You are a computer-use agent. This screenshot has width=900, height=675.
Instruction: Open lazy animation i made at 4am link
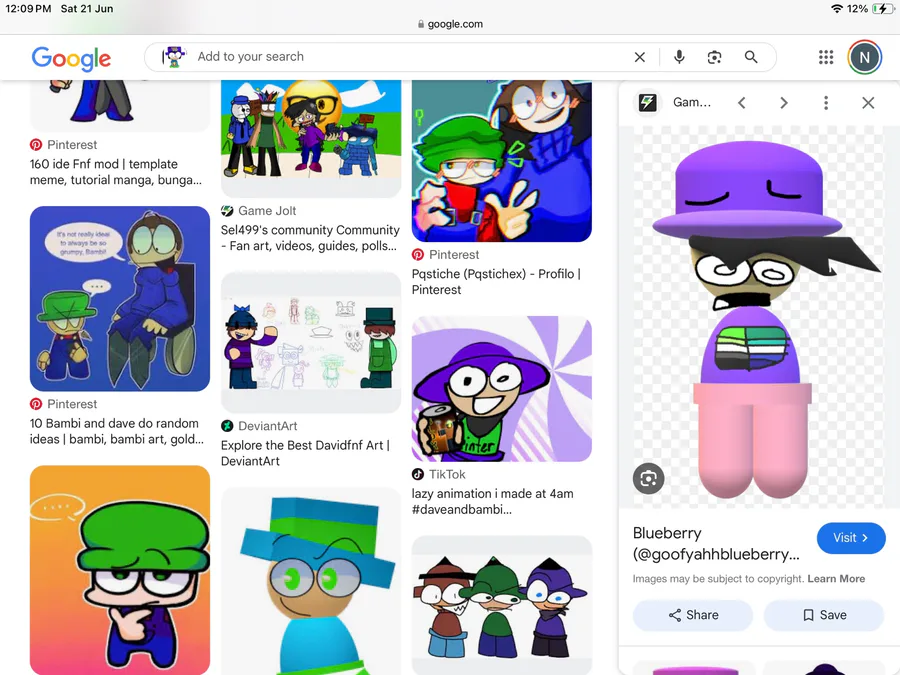(492, 501)
